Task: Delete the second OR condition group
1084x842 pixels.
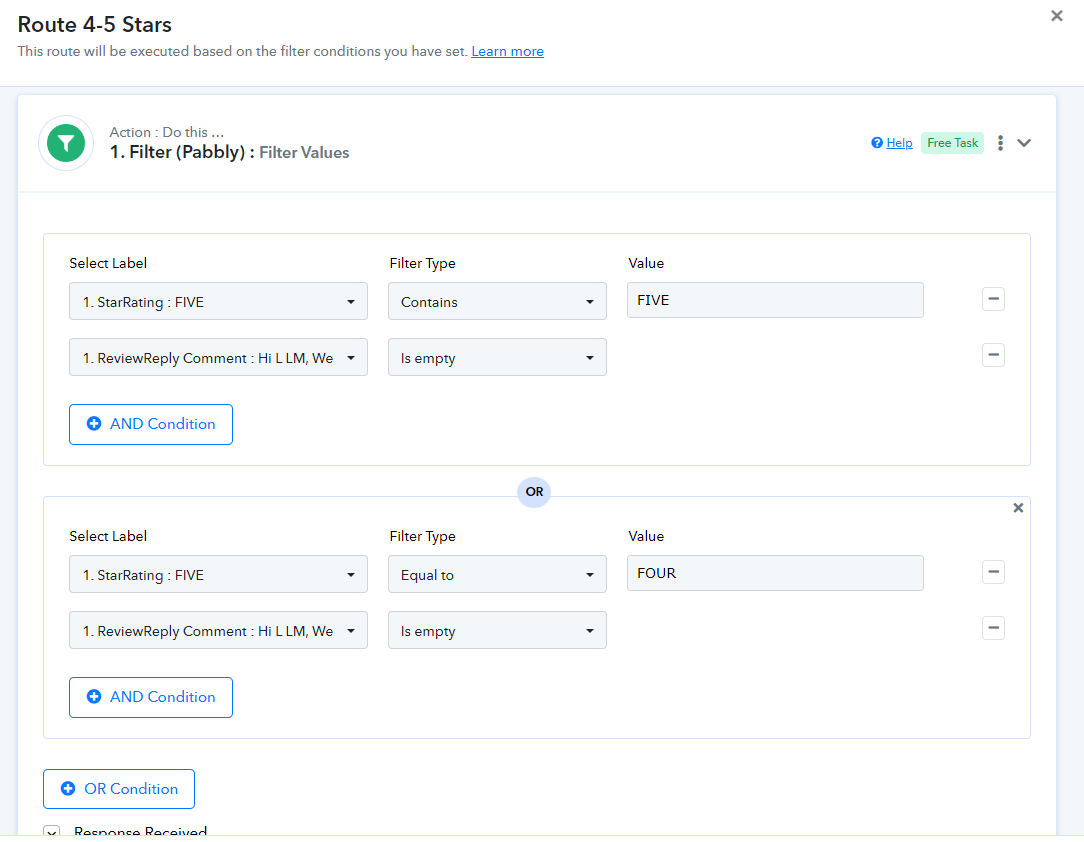Action: point(1018,507)
